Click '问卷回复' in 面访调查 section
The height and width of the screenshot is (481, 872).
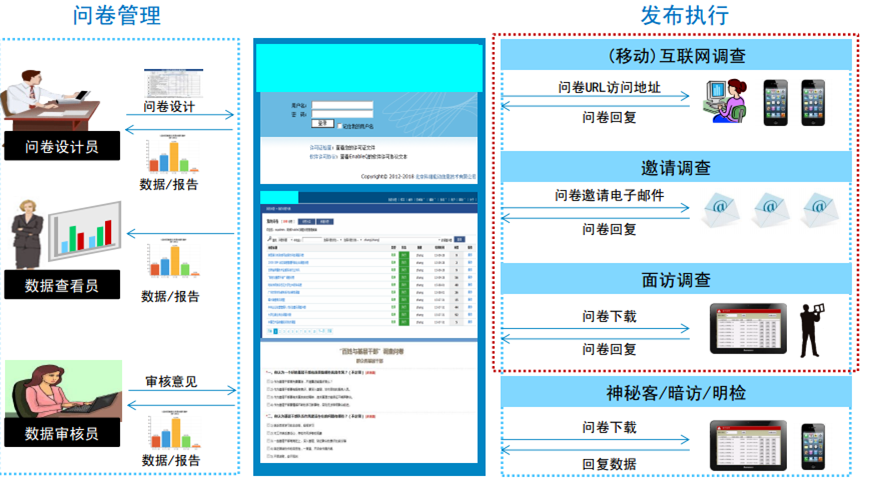pyautogui.click(x=609, y=349)
